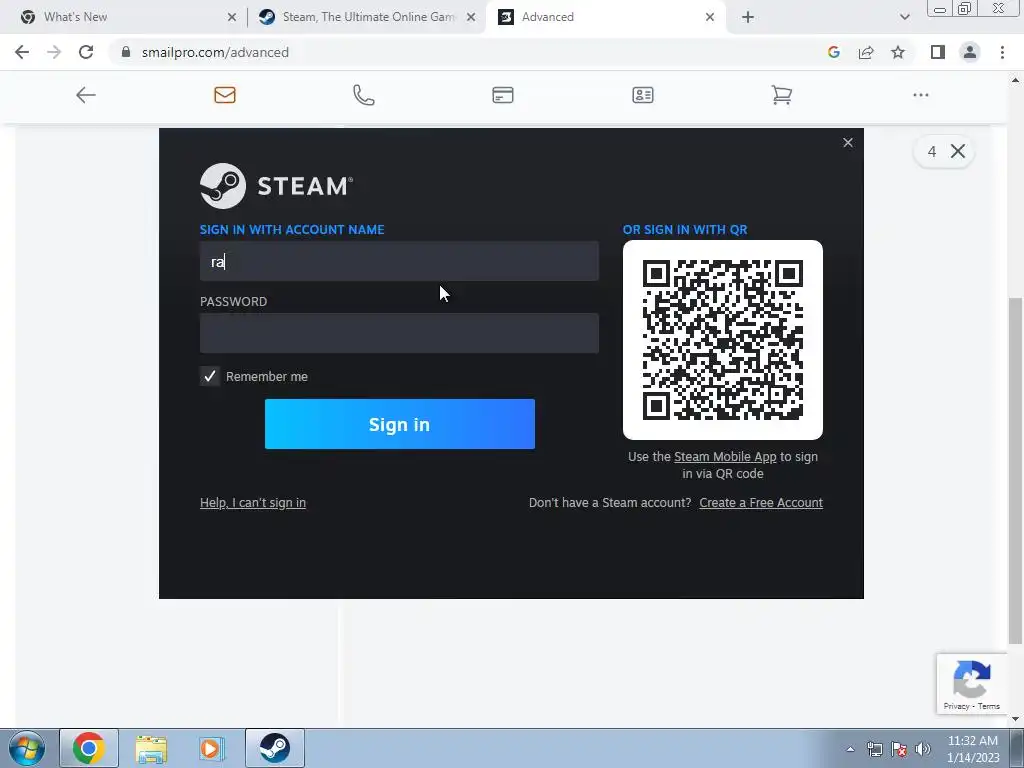Viewport: 1024px width, 768px height.
Task: Open the phone icon in smailpro toolbar
Action: [x=364, y=95]
